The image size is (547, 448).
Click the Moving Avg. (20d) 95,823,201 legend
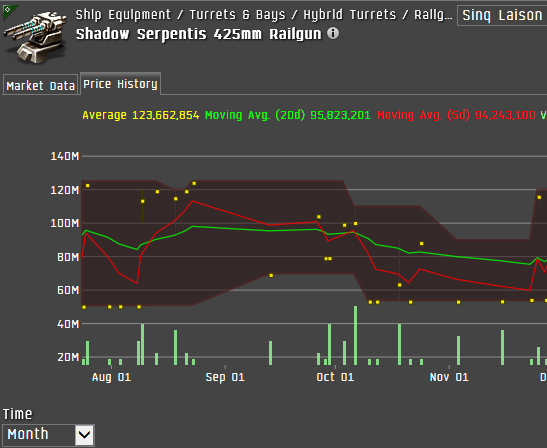287,115
